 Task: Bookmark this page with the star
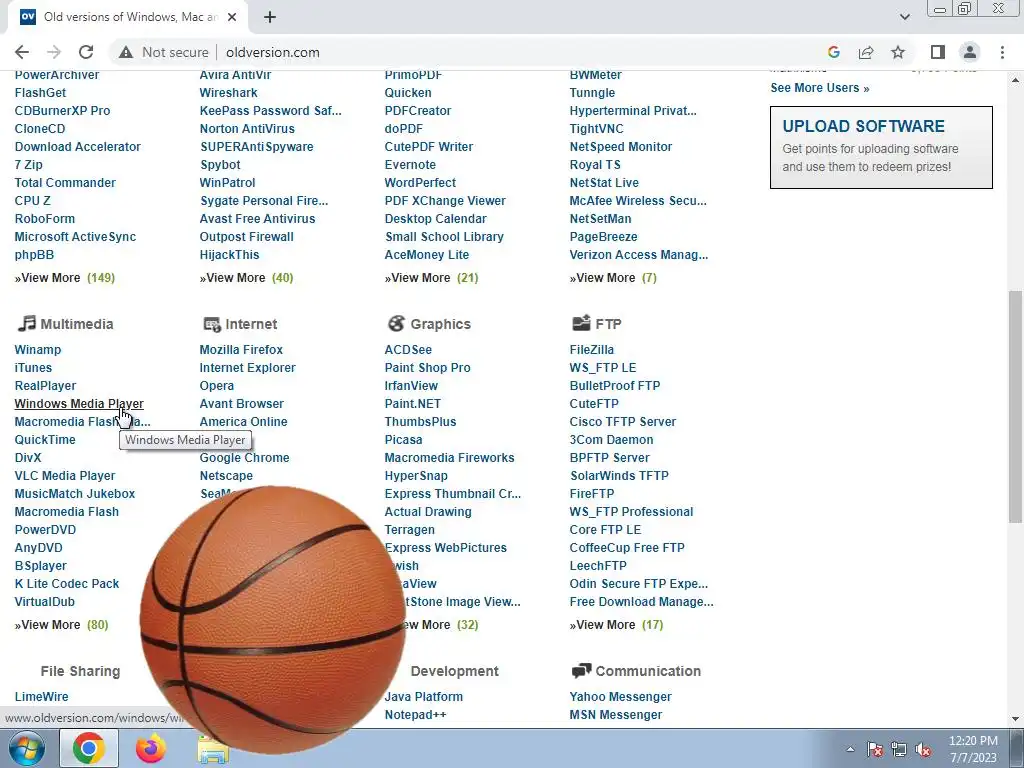[x=898, y=52]
